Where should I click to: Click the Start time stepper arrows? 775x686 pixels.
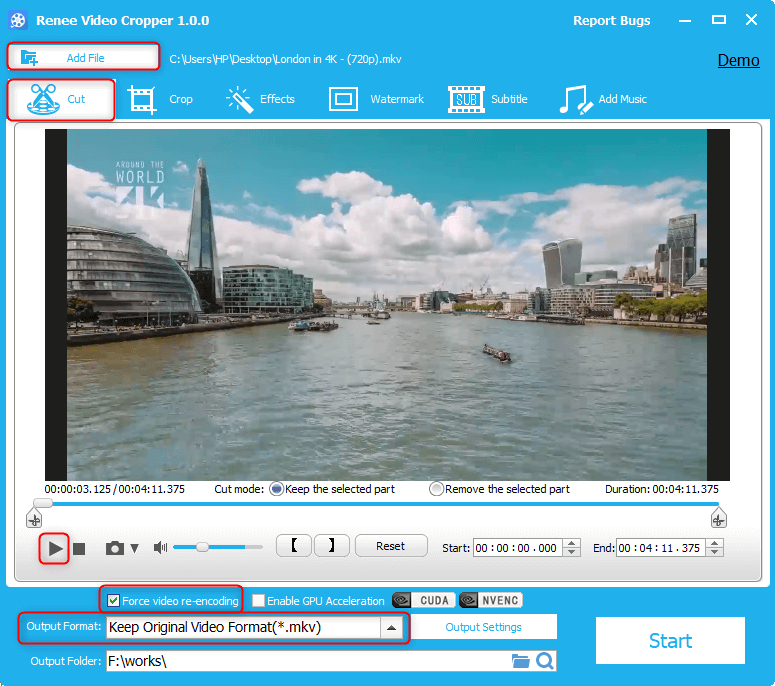572,547
